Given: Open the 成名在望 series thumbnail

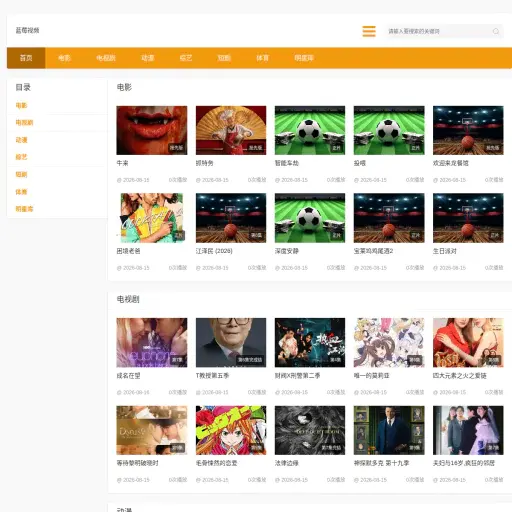Looking at the screenshot, I should (152, 343).
